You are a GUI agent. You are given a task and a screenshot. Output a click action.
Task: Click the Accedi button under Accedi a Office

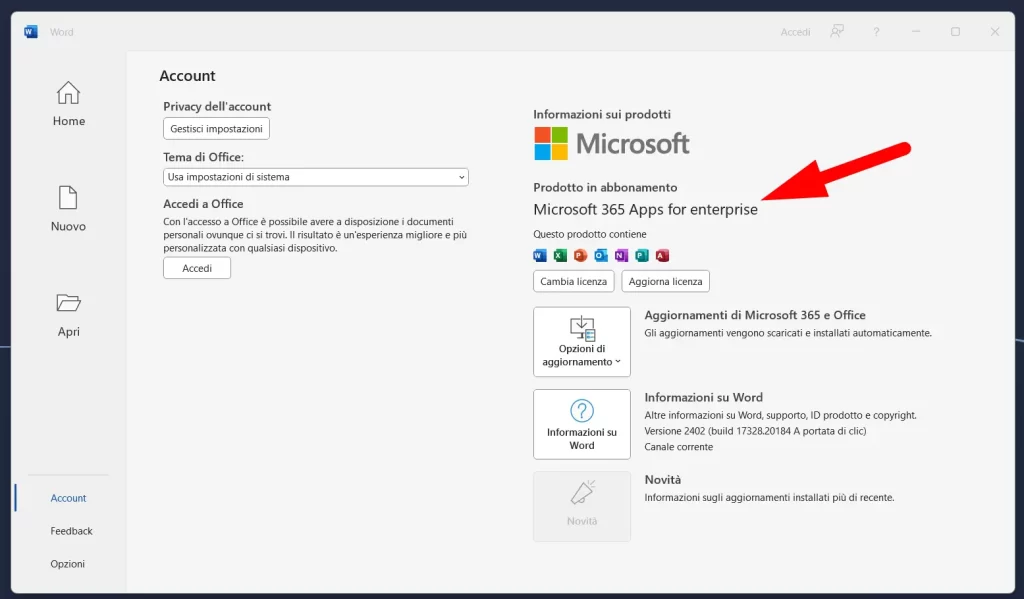tap(197, 268)
